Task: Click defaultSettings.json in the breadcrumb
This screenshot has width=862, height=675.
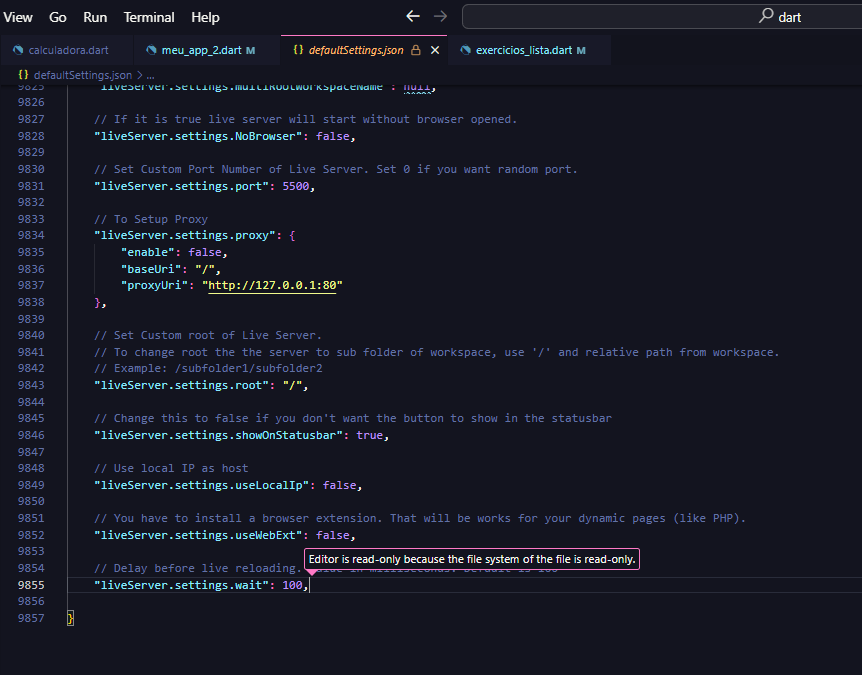Action: tap(83, 75)
